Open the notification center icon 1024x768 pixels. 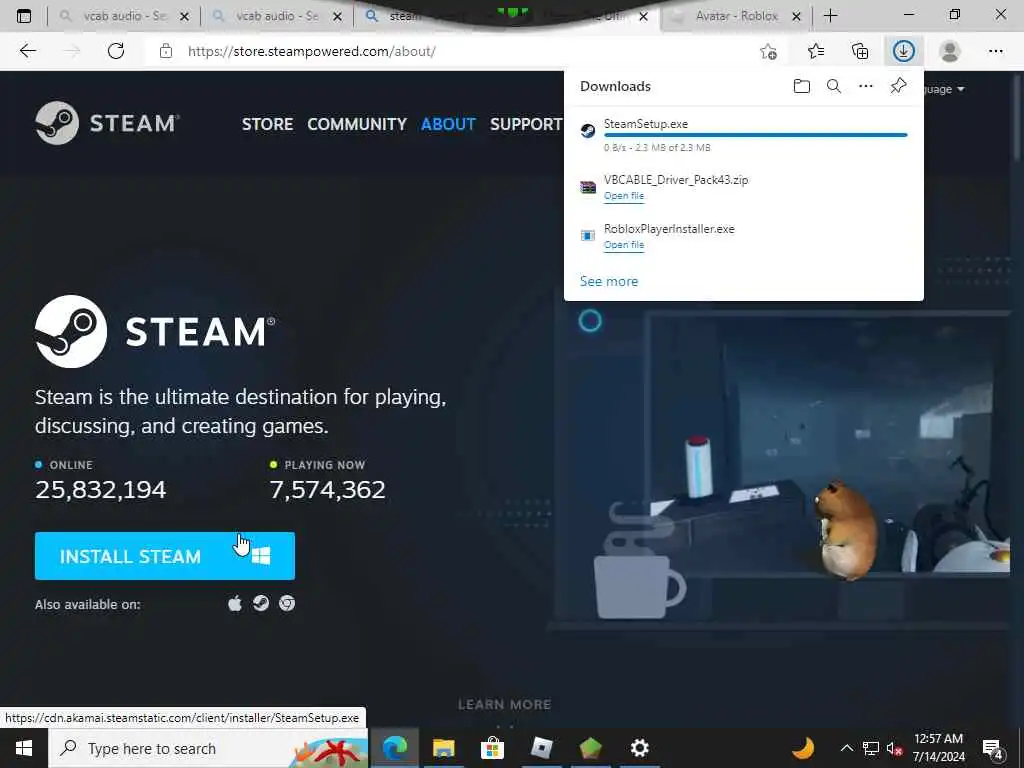click(993, 749)
